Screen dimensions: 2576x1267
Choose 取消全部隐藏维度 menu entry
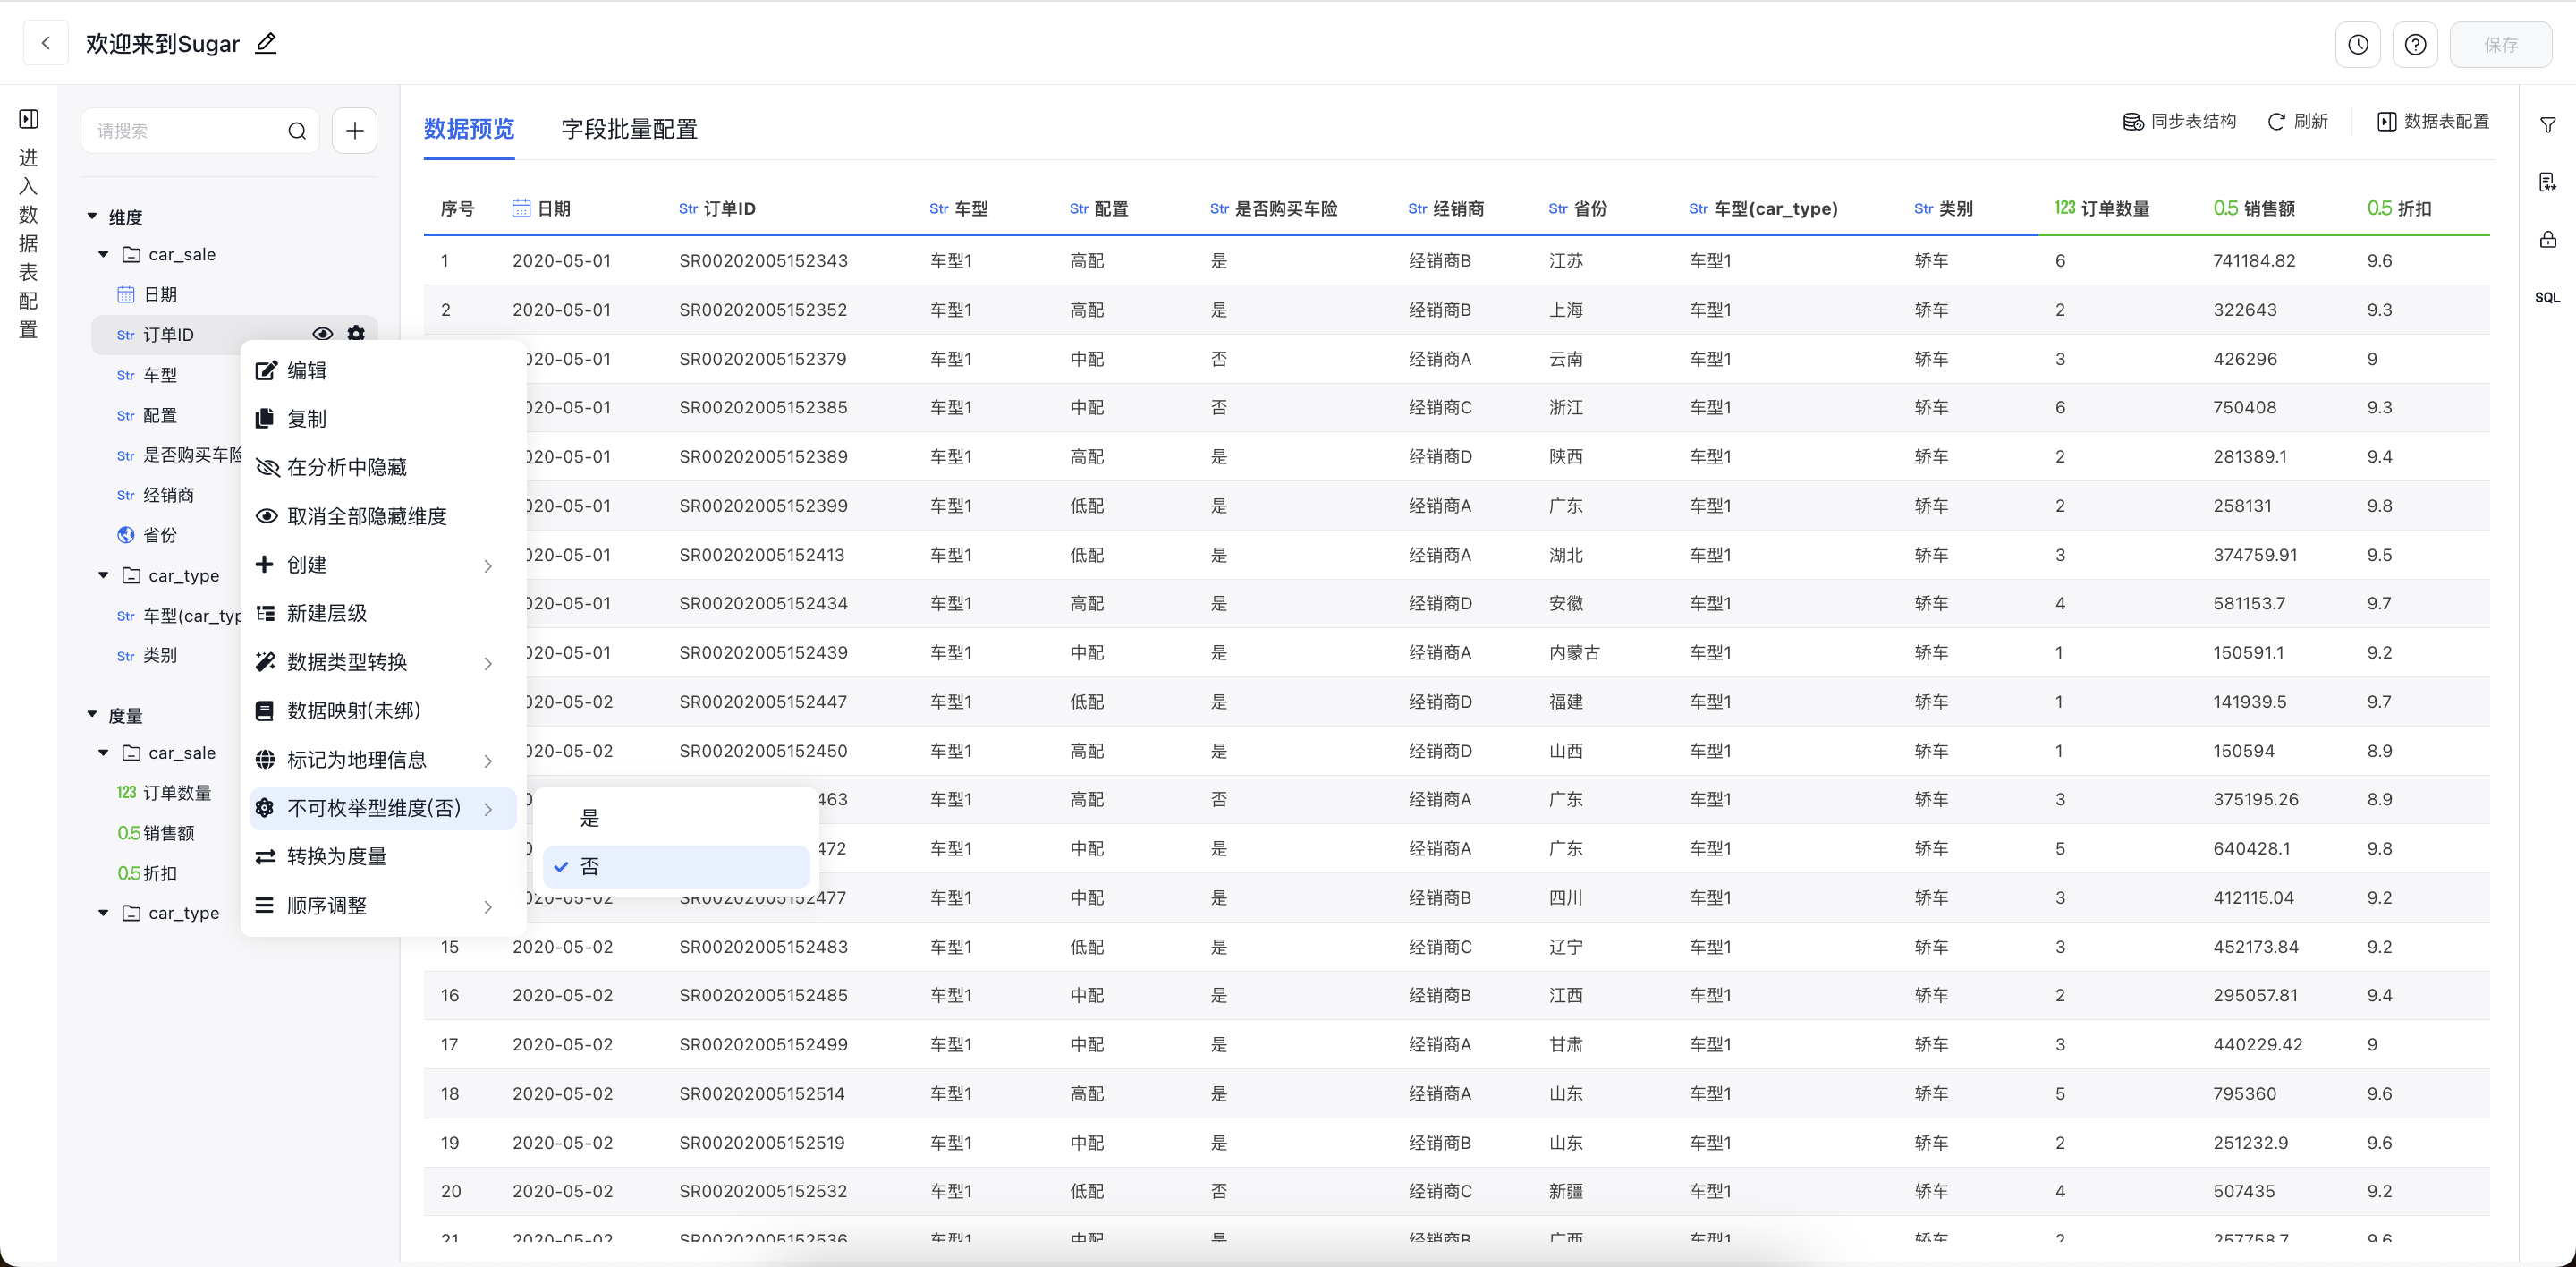[383, 516]
